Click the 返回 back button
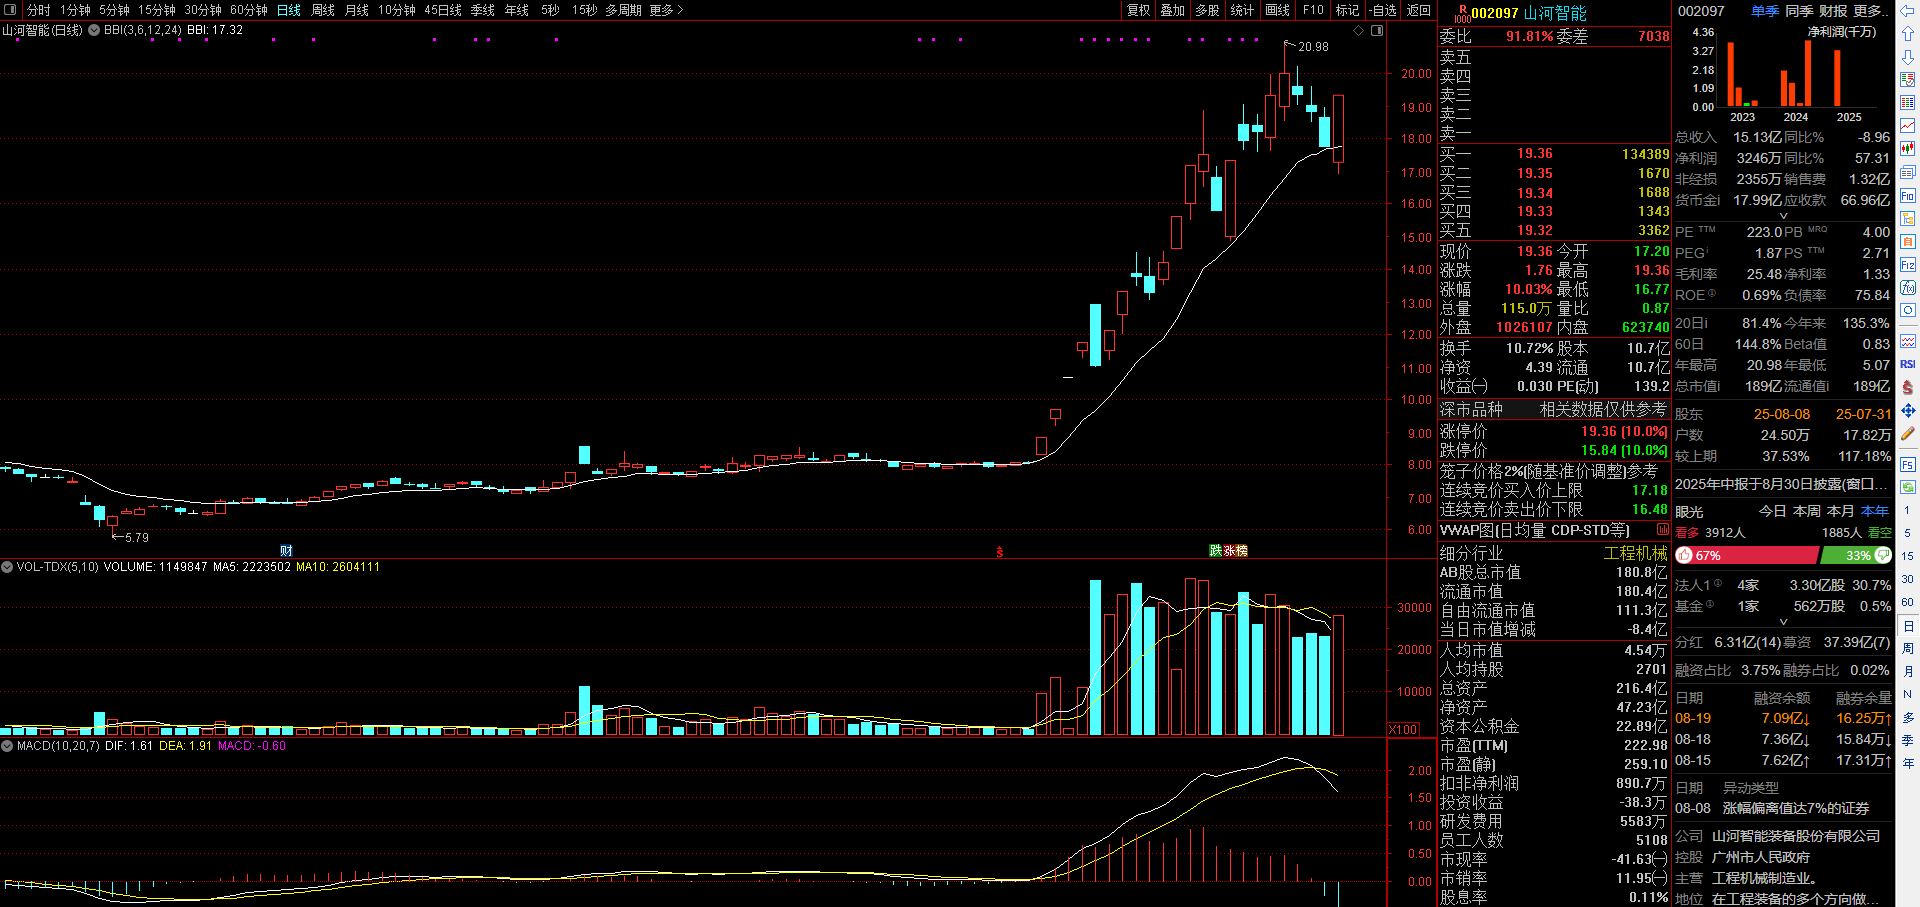1920x907 pixels. pos(1419,10)
